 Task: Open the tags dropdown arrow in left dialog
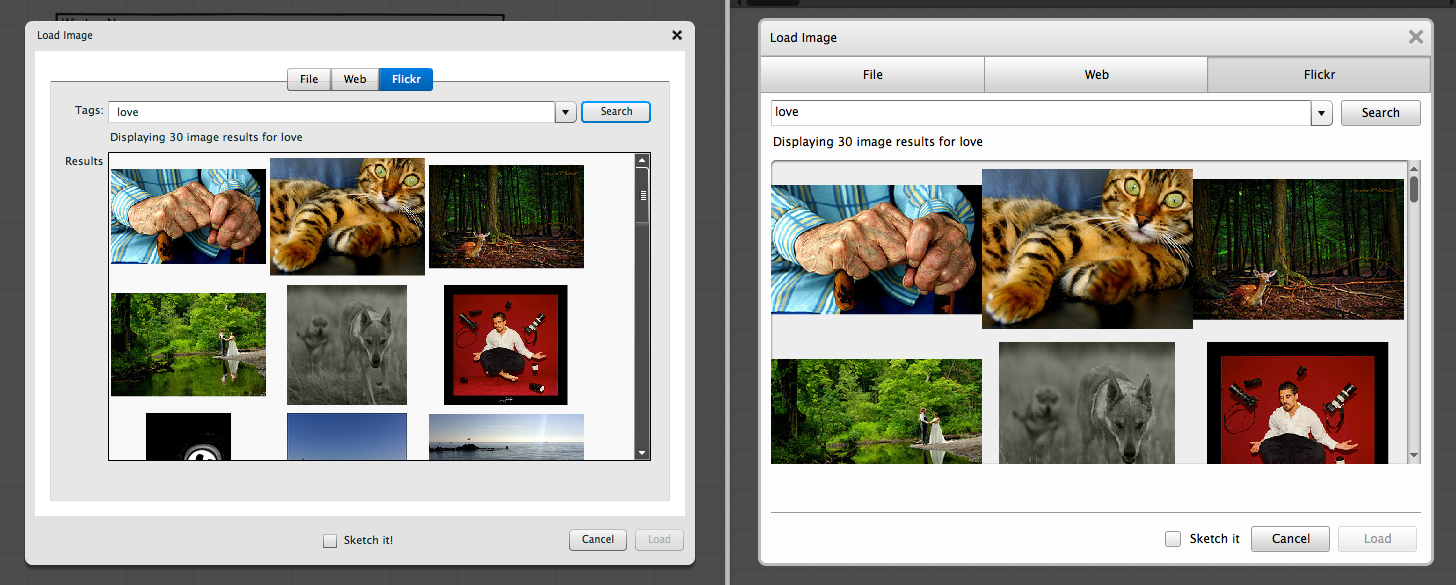565,112
